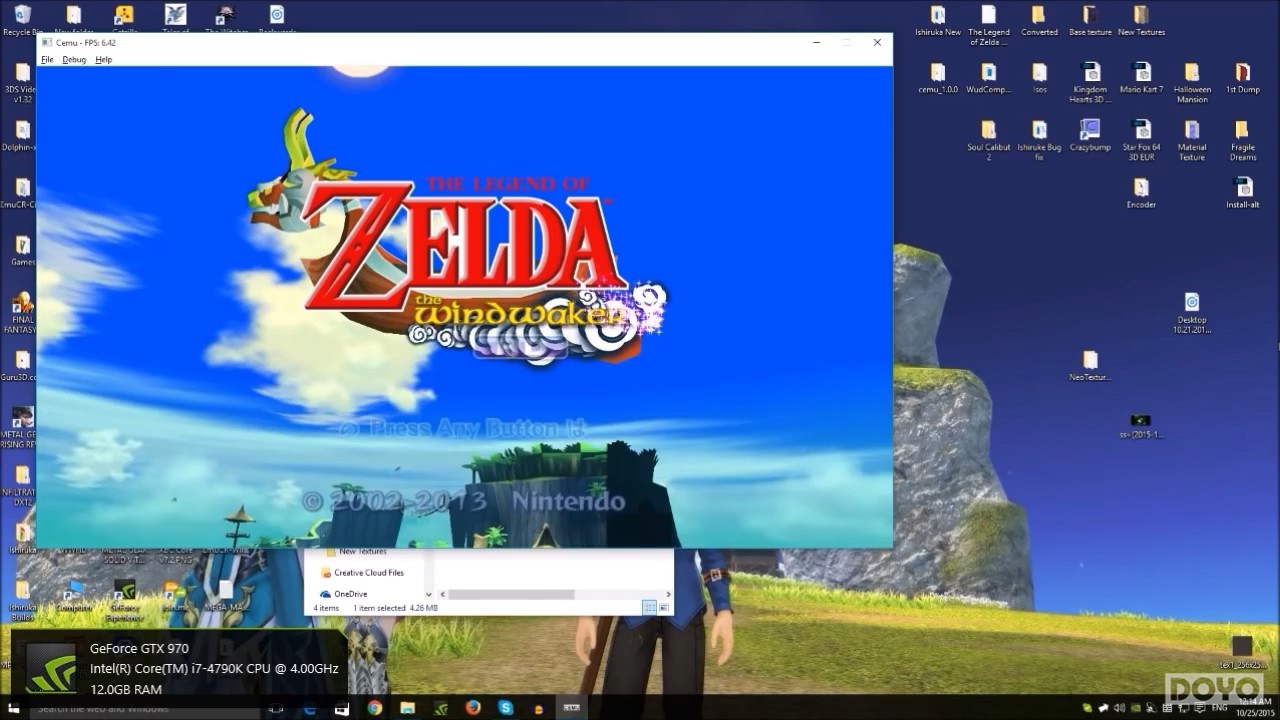Click the Explorer horizontal scrollbar thumb
The height and width of the screenshot is (720, 1280).
(x=511, y=594)
